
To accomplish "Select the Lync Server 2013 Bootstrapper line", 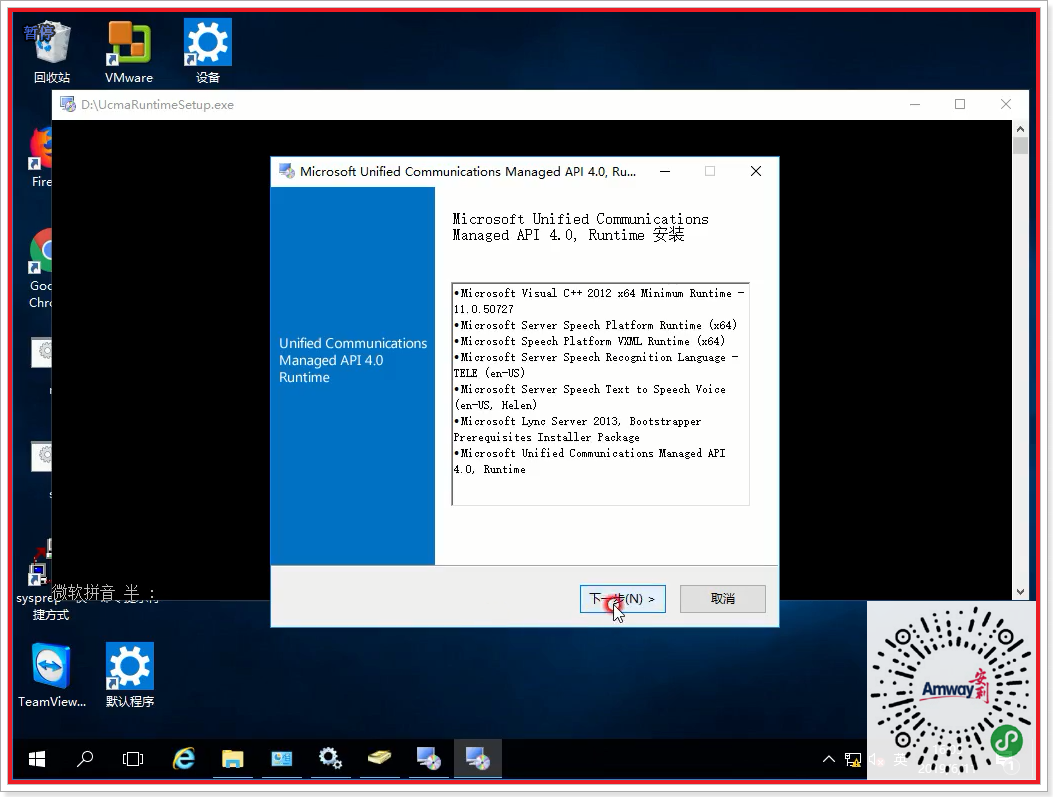I will click(x=578, y=429).
